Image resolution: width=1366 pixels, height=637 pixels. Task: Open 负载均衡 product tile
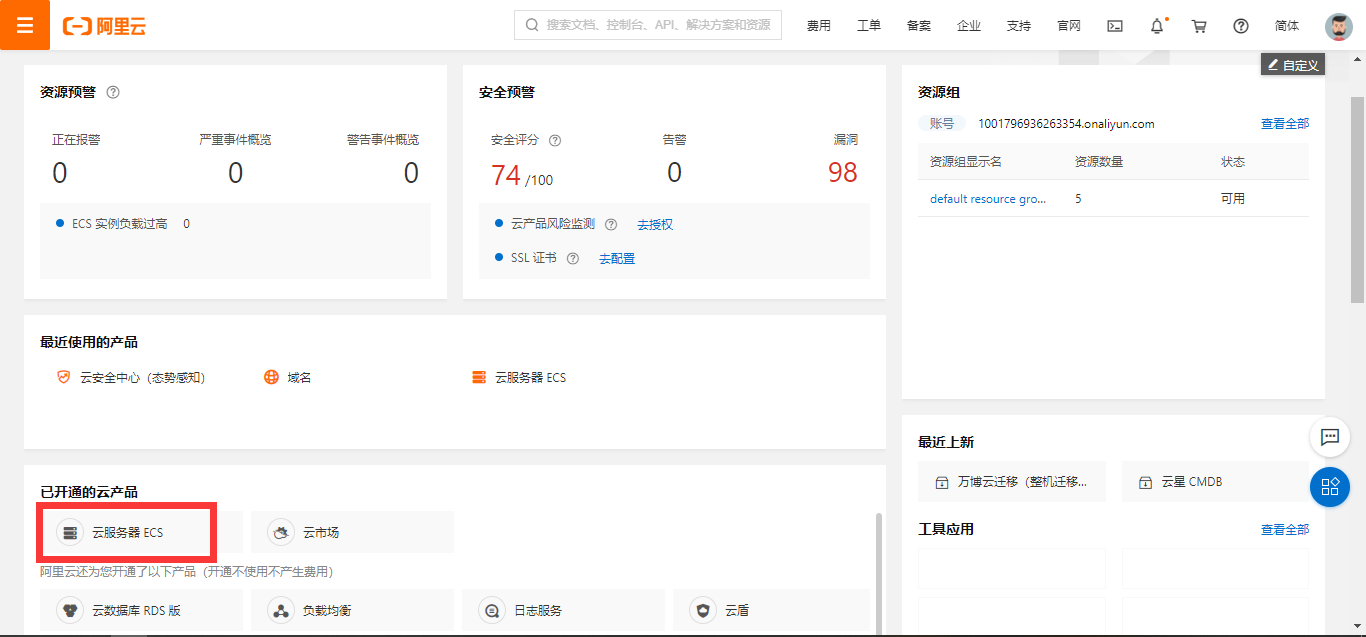pyautogui.click(x=352, y=610)
